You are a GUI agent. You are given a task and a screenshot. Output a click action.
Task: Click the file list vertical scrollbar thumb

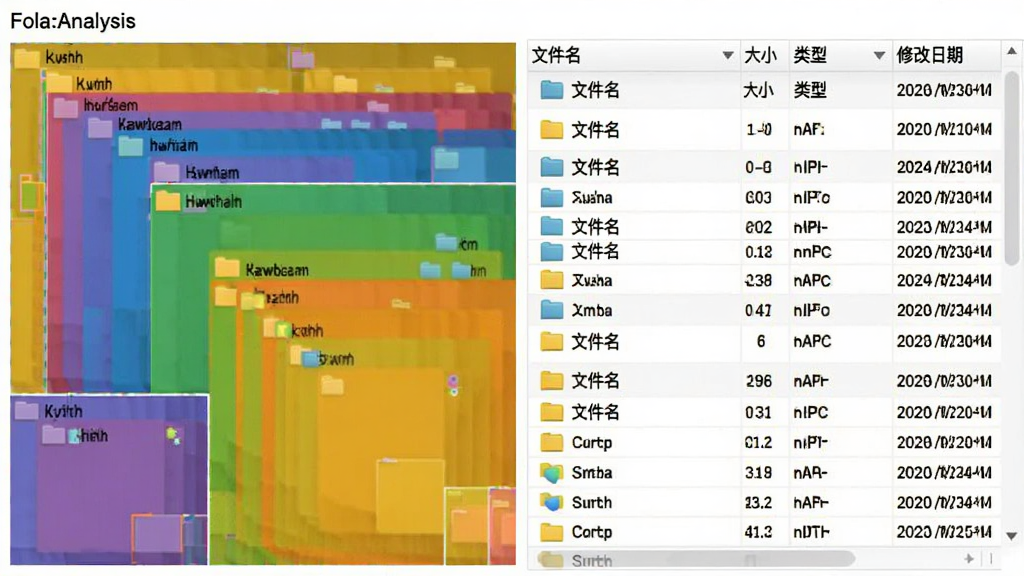pos(1012,168)
